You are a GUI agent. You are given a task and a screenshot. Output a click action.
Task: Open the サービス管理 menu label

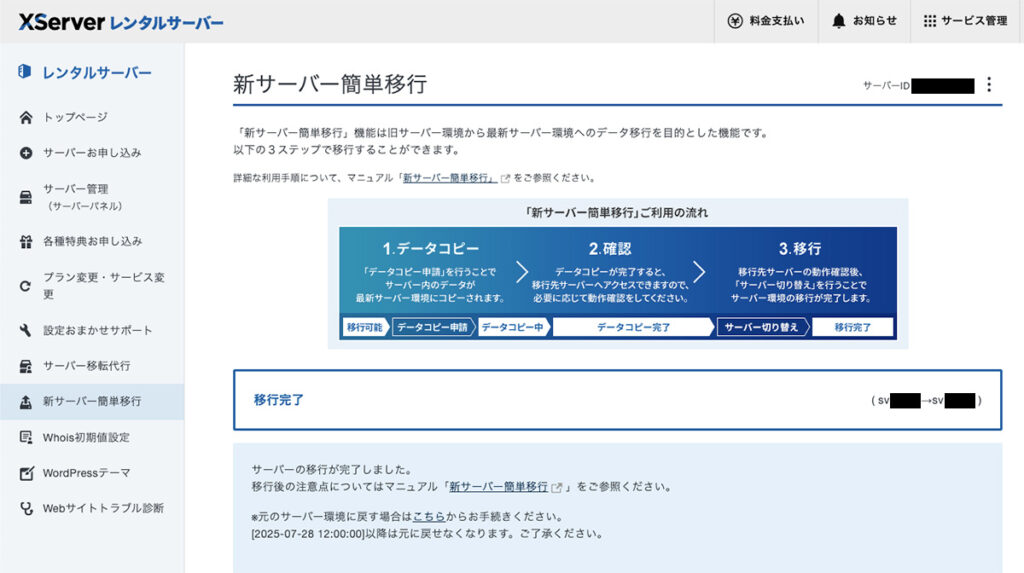[x=974, y=21]
